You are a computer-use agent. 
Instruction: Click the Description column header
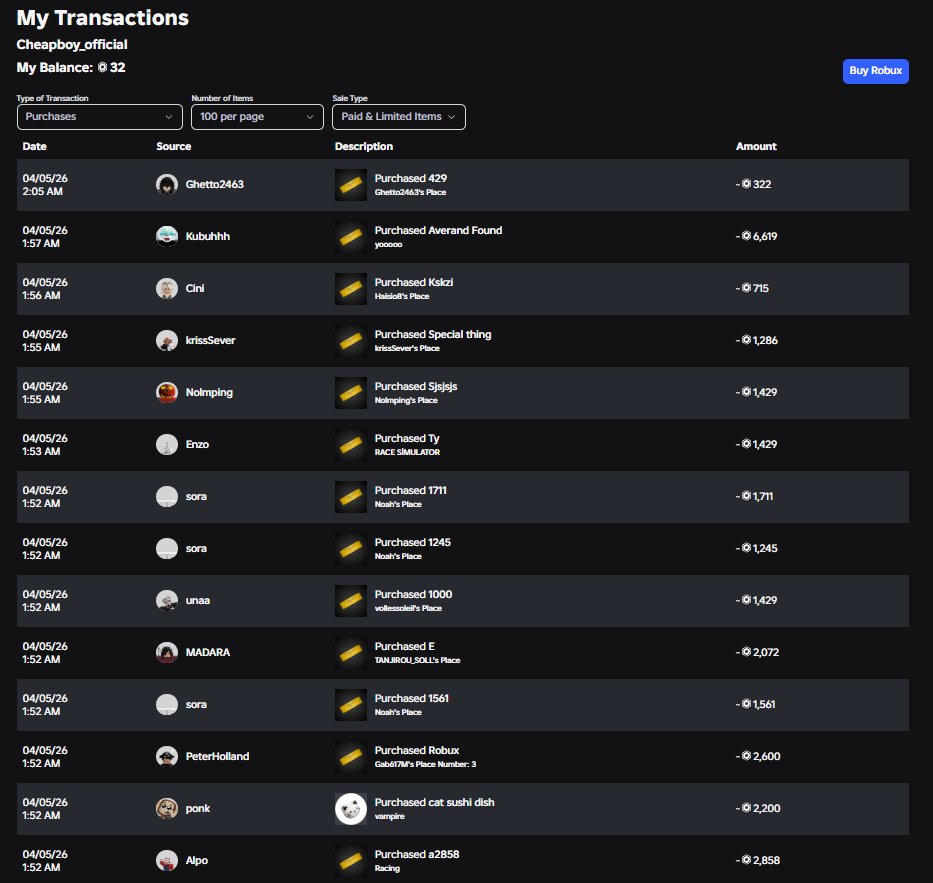(364, 146)
